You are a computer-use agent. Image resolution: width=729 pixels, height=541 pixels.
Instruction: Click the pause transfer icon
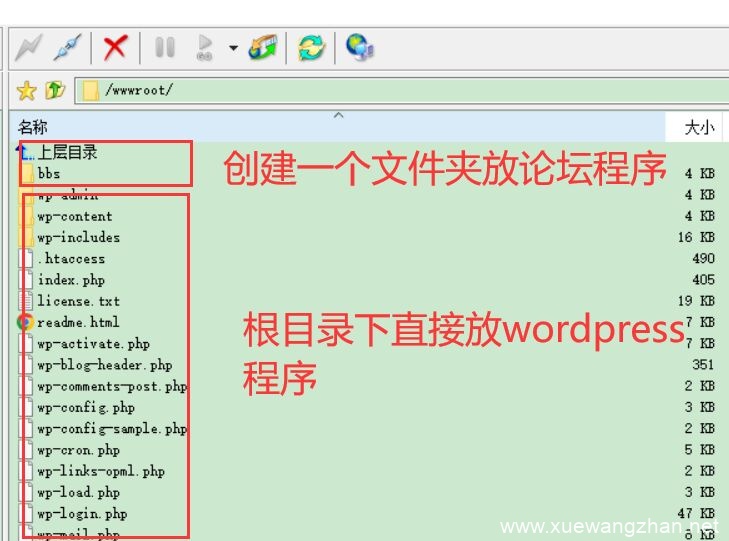coord(165,47)
